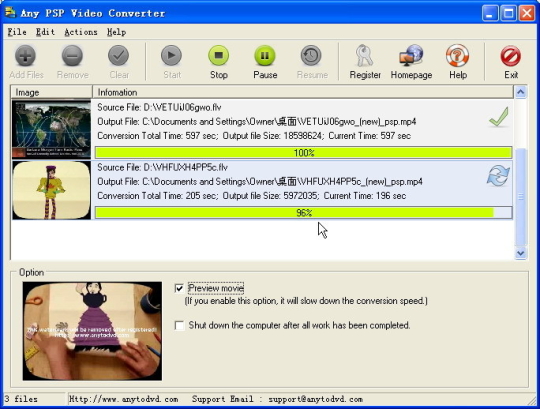
Task: Click the text 'Source File: D:\VHFUXH4PP5c.flv'
Action: pyautogui.click(x=162, y=167)
